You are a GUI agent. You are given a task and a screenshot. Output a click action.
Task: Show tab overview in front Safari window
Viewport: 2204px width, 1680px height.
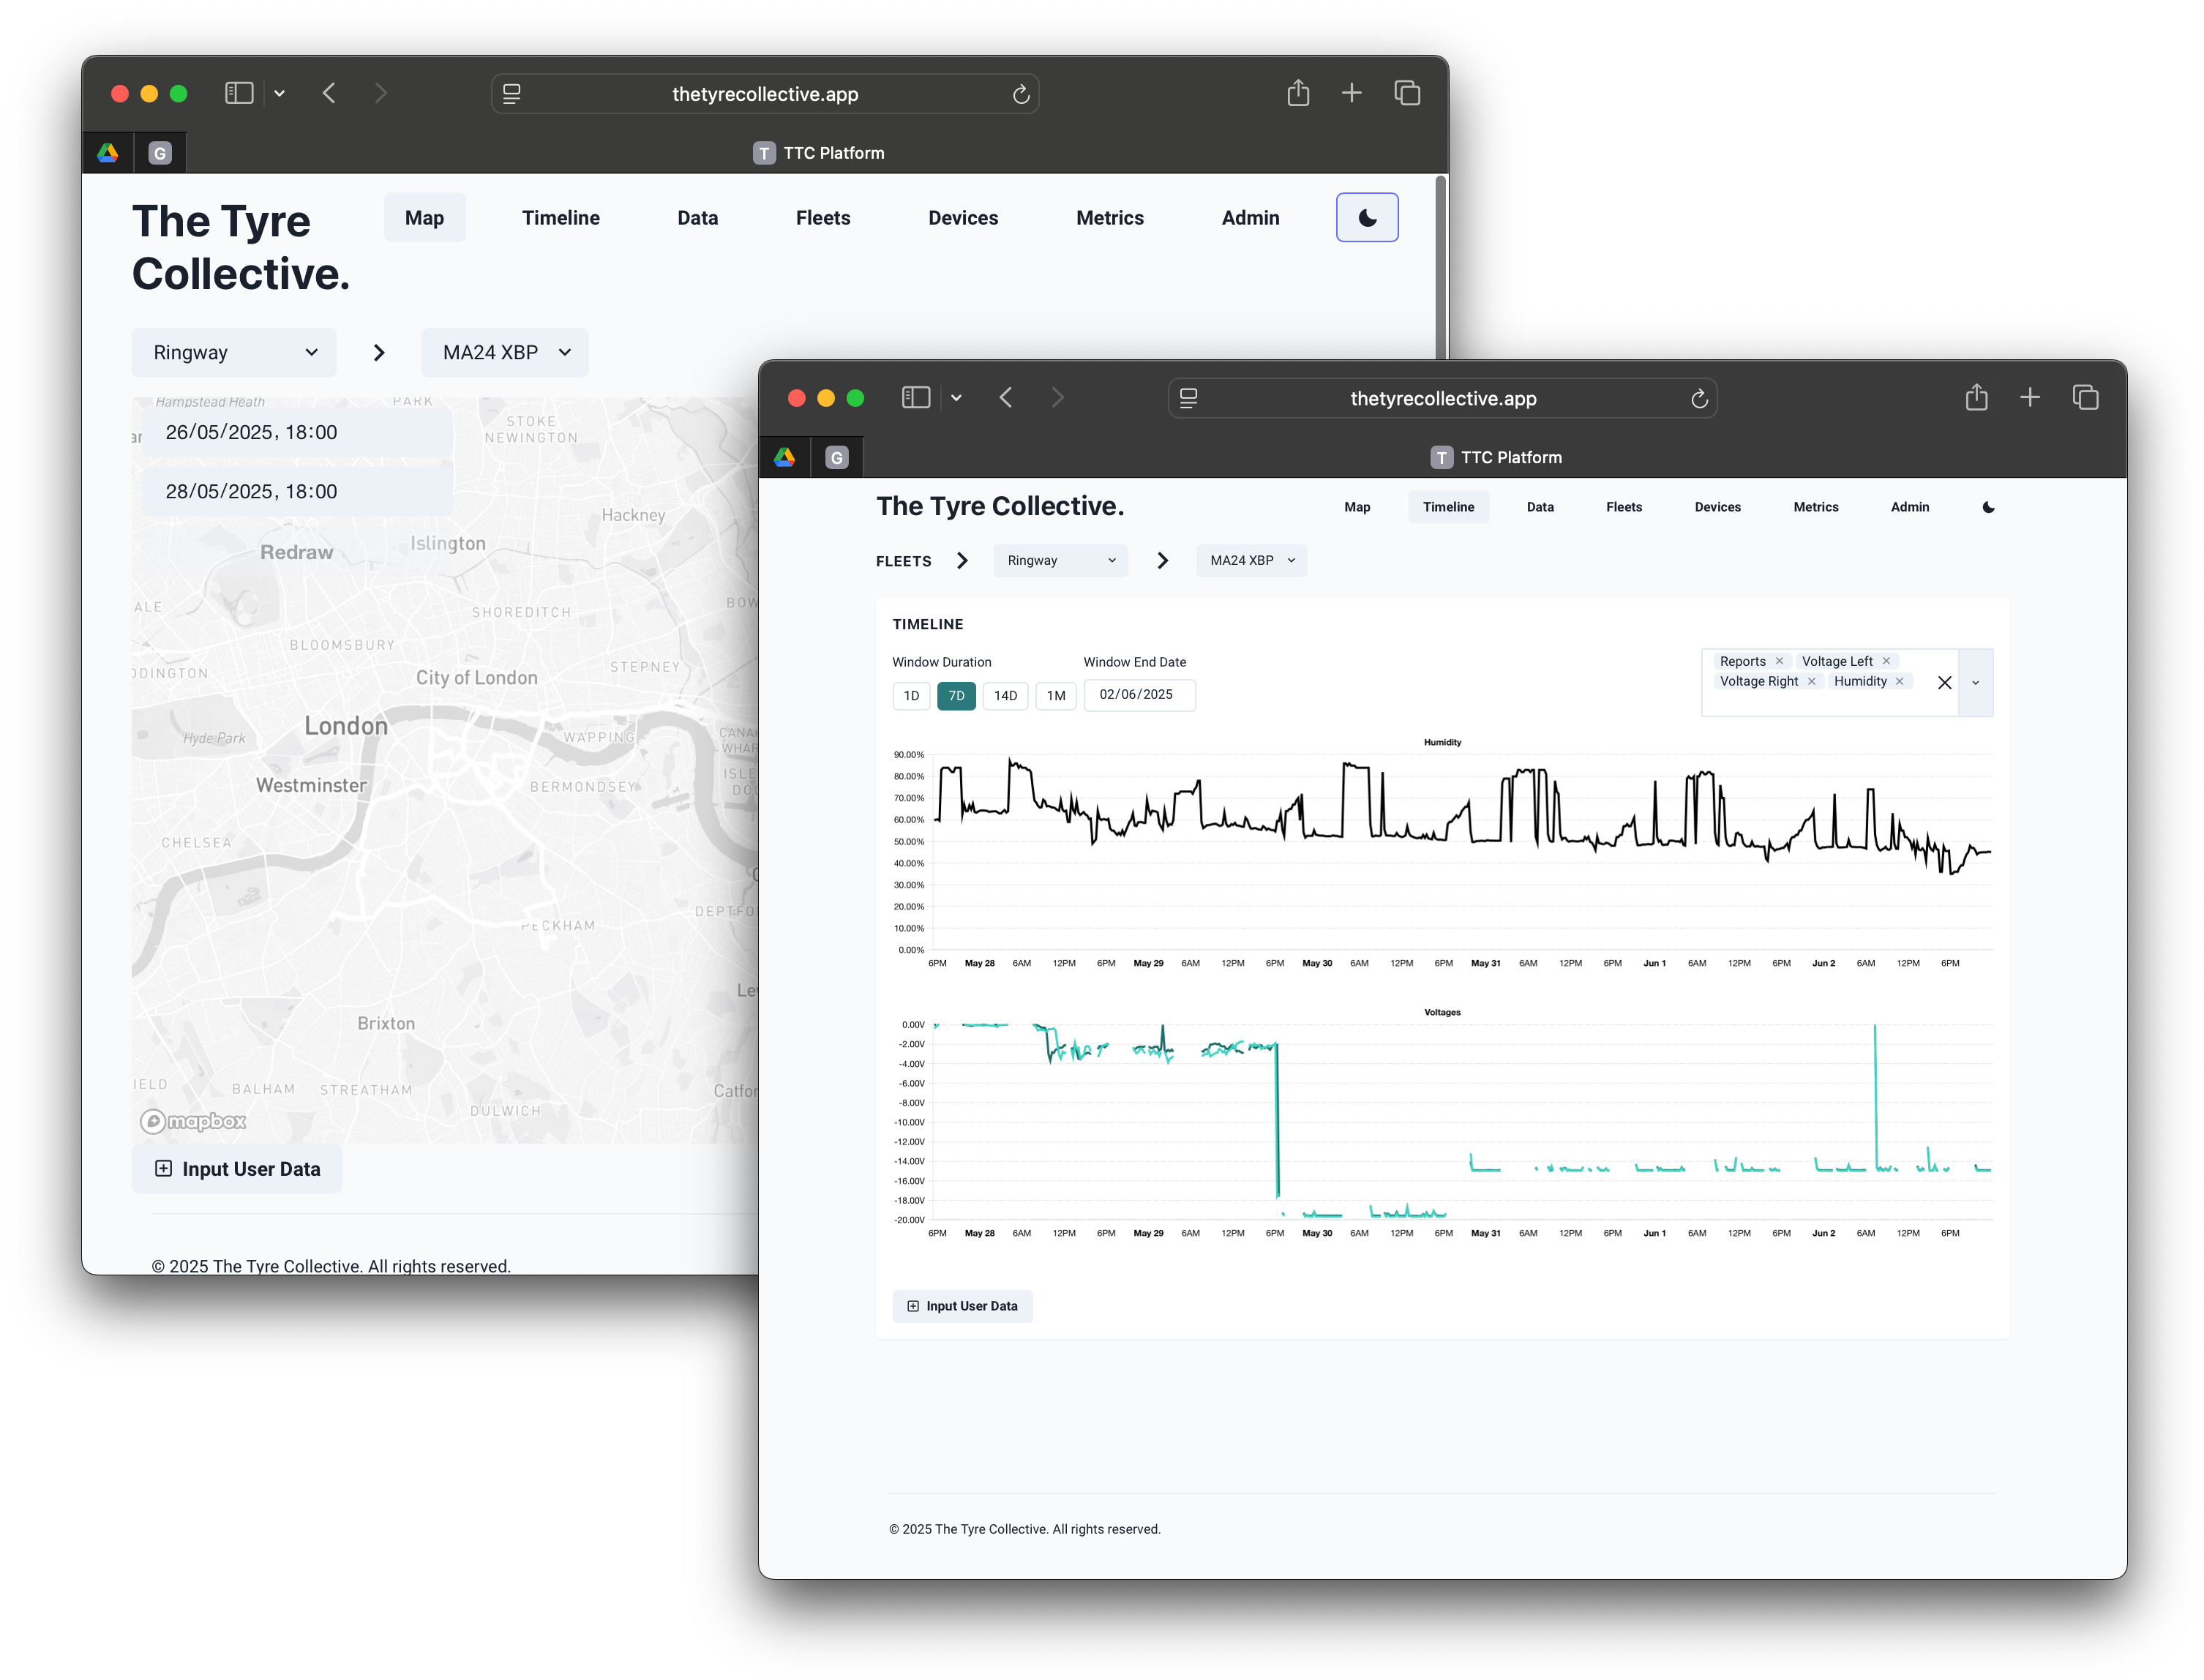(x=2085, y=398)
